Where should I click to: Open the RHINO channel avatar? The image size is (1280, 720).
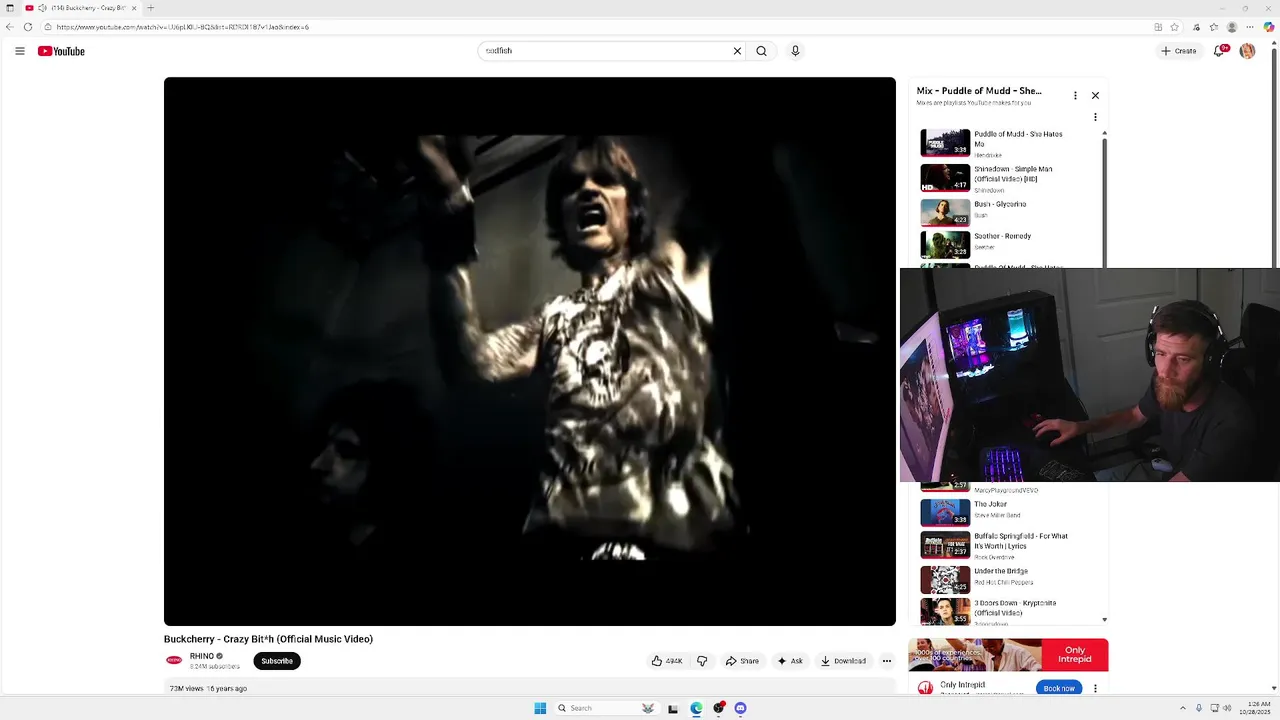click(x=174, y=660)
